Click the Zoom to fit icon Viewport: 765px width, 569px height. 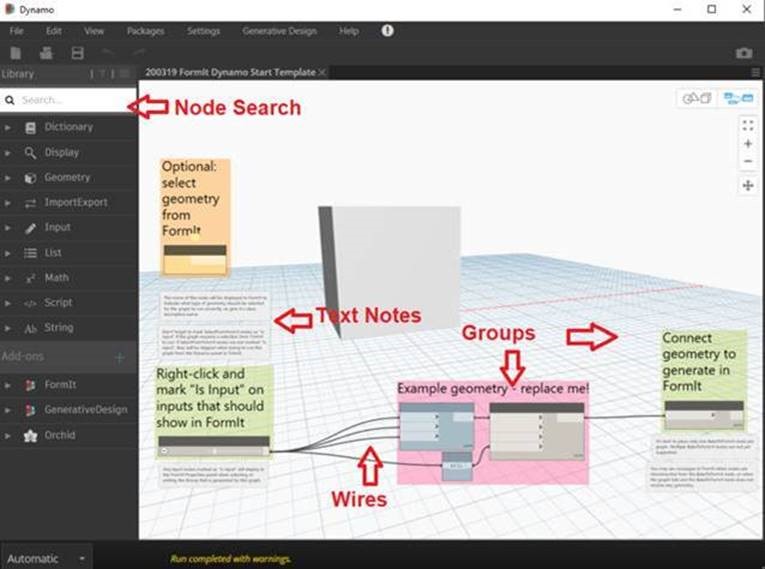747,125
